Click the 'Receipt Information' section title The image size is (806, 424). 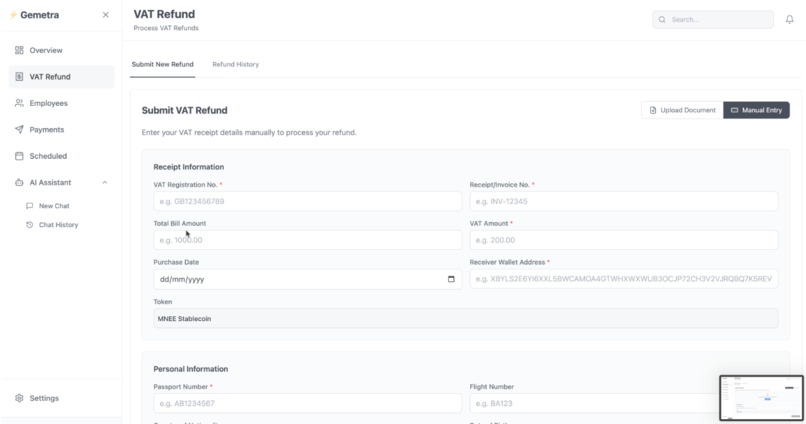pyautogui.click(x=189, y=167)
